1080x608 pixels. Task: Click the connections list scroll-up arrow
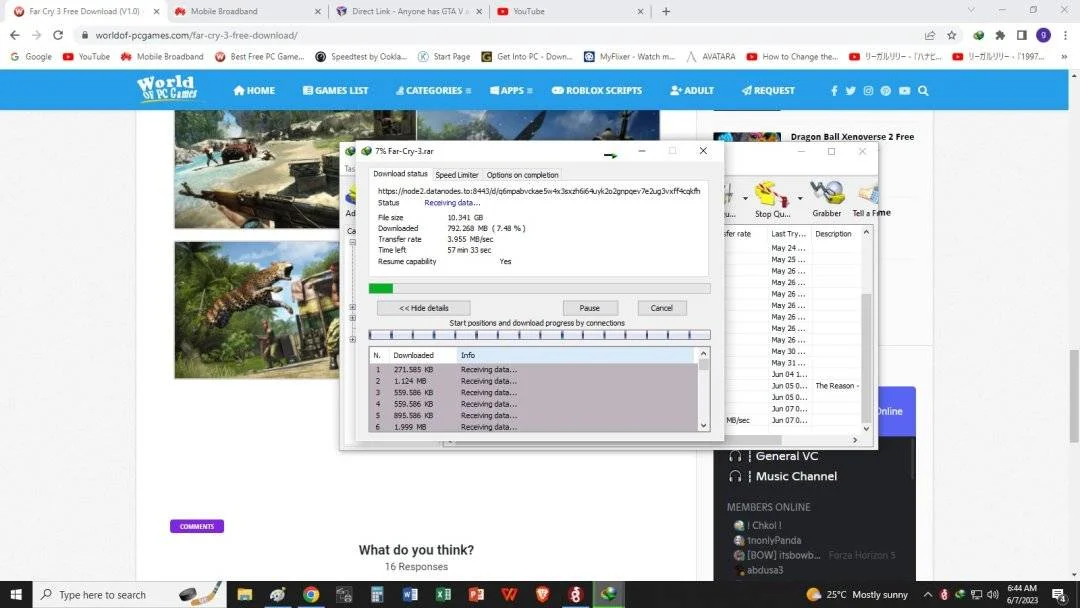point(703,354)
